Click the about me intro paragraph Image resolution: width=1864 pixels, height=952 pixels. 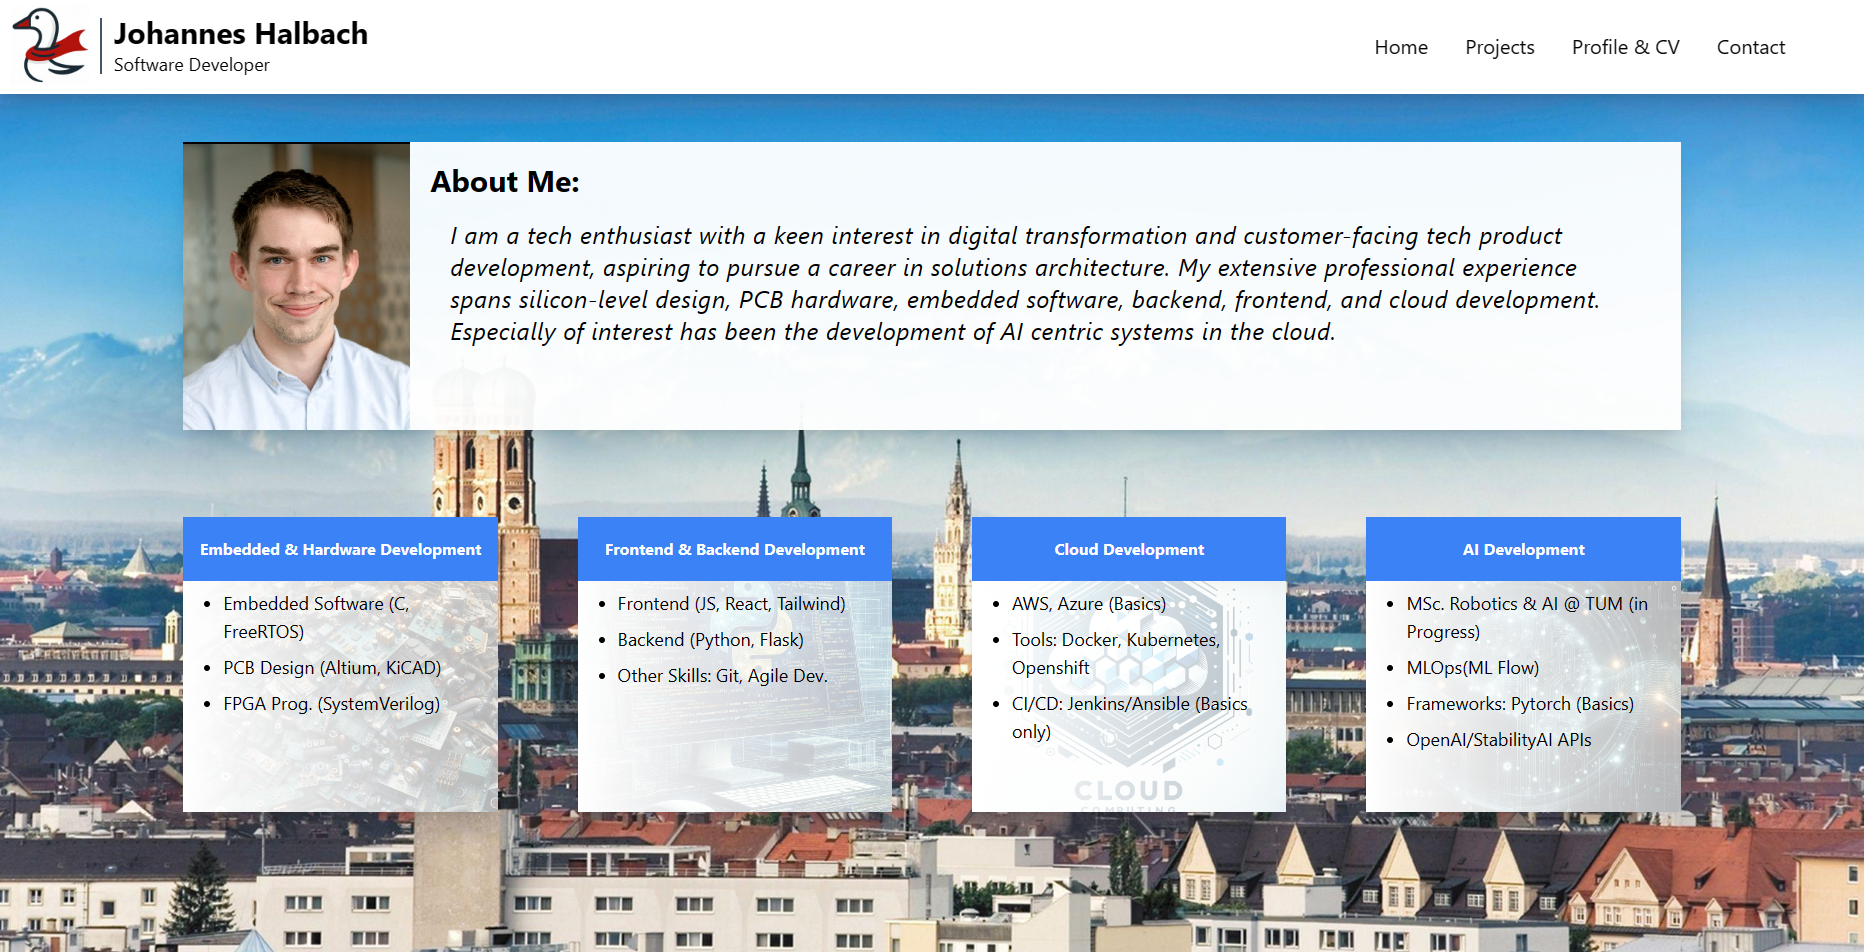(1024, 284)
